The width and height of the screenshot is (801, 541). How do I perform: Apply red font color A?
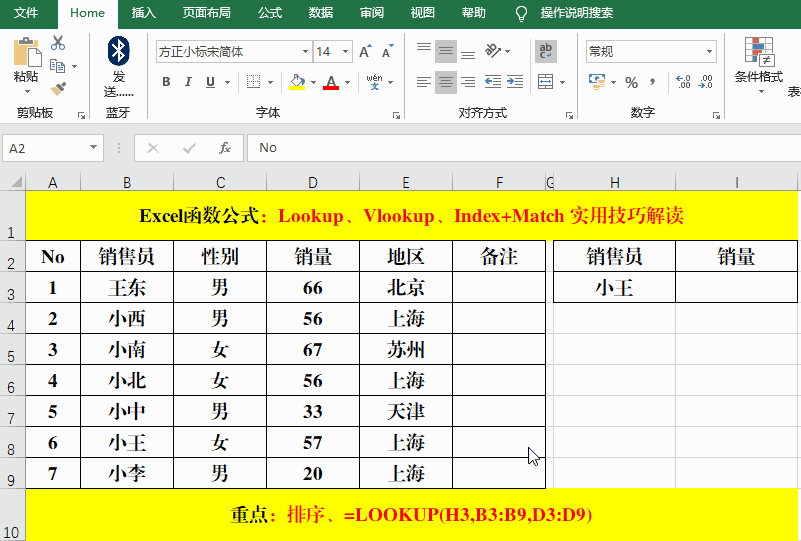[x=331, y=82]
